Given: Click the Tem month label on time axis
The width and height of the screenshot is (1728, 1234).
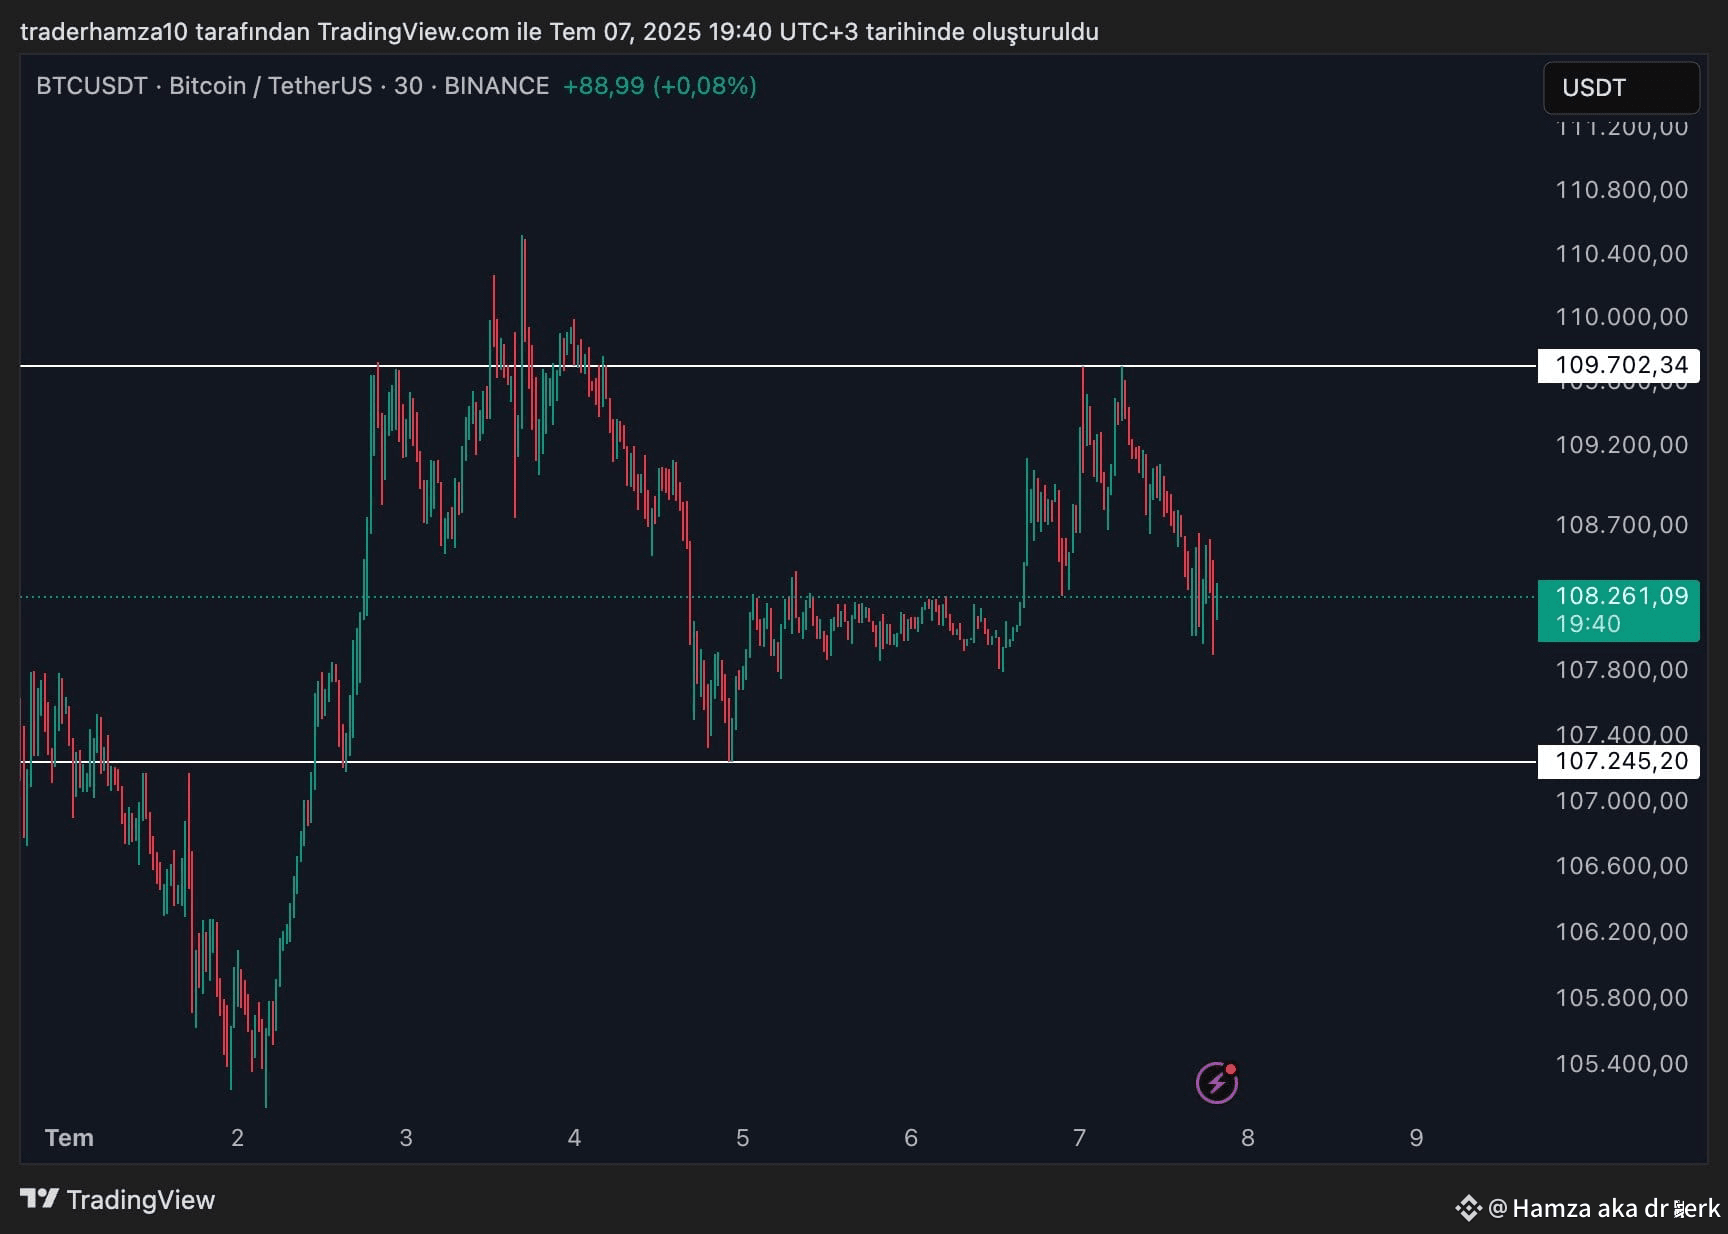Looking at the screenshot, I should coord(69,1138).
